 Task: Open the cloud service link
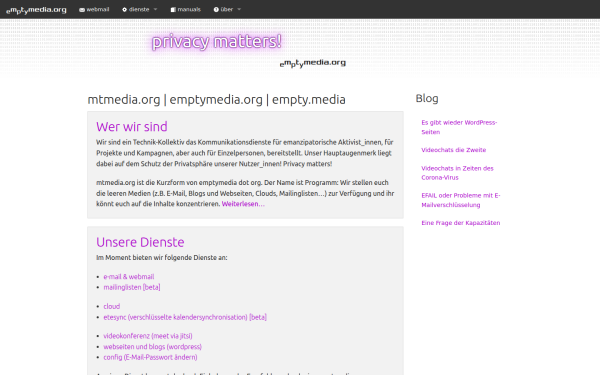pos(112,307)
